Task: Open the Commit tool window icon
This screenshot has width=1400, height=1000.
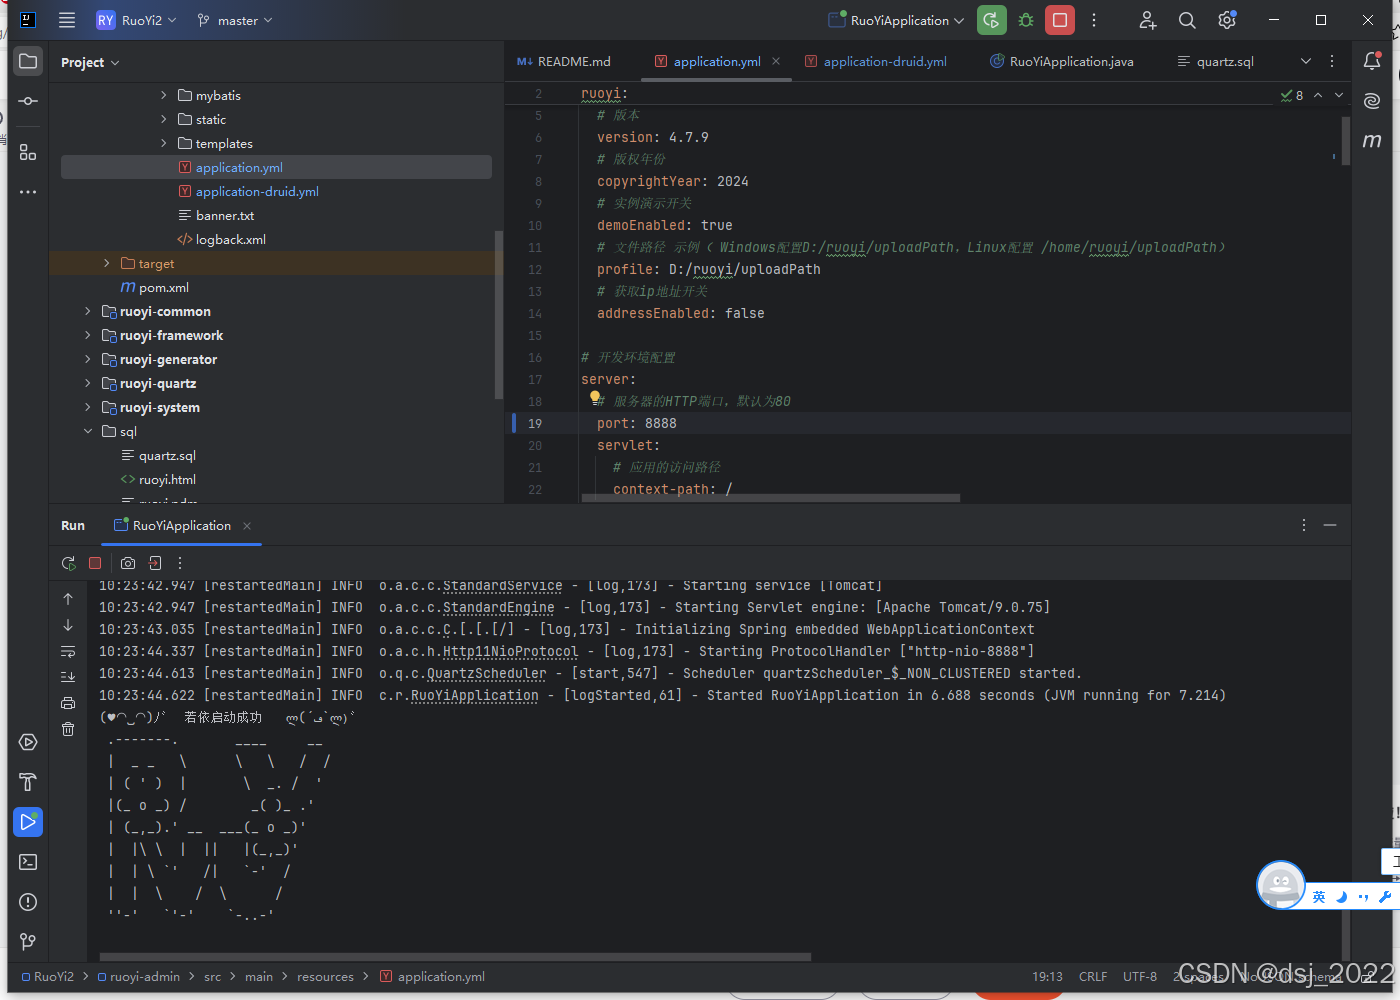Action: [x=28, y=101]
